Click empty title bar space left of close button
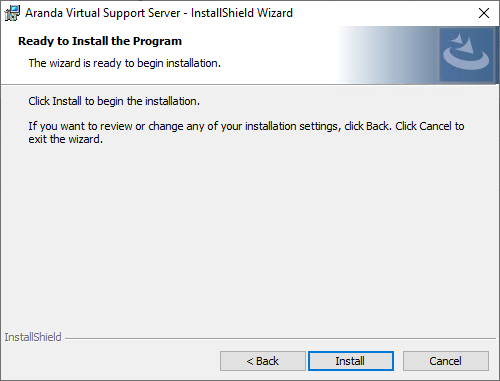This screenshot has height=381, width=500. point(383,13)
